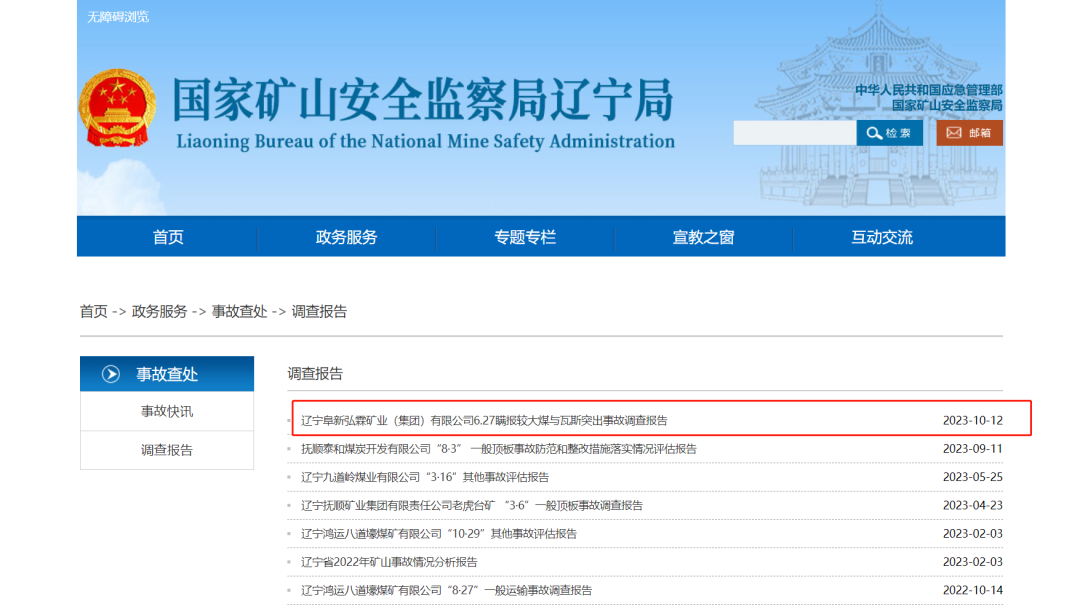1080x609 pixels.
Task: Select 事故快讯 in the left sidebar
Action: 166,412
